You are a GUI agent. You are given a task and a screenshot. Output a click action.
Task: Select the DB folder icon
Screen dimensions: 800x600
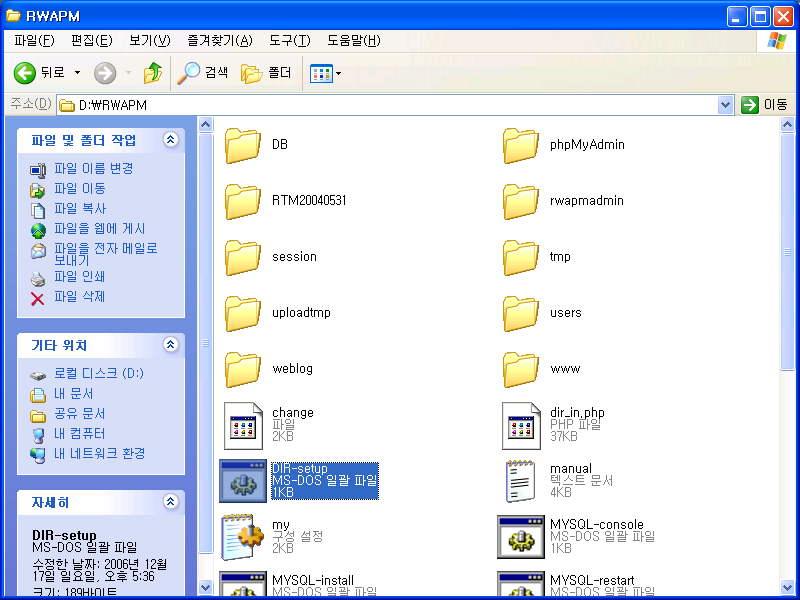click(x=243, y=145)
